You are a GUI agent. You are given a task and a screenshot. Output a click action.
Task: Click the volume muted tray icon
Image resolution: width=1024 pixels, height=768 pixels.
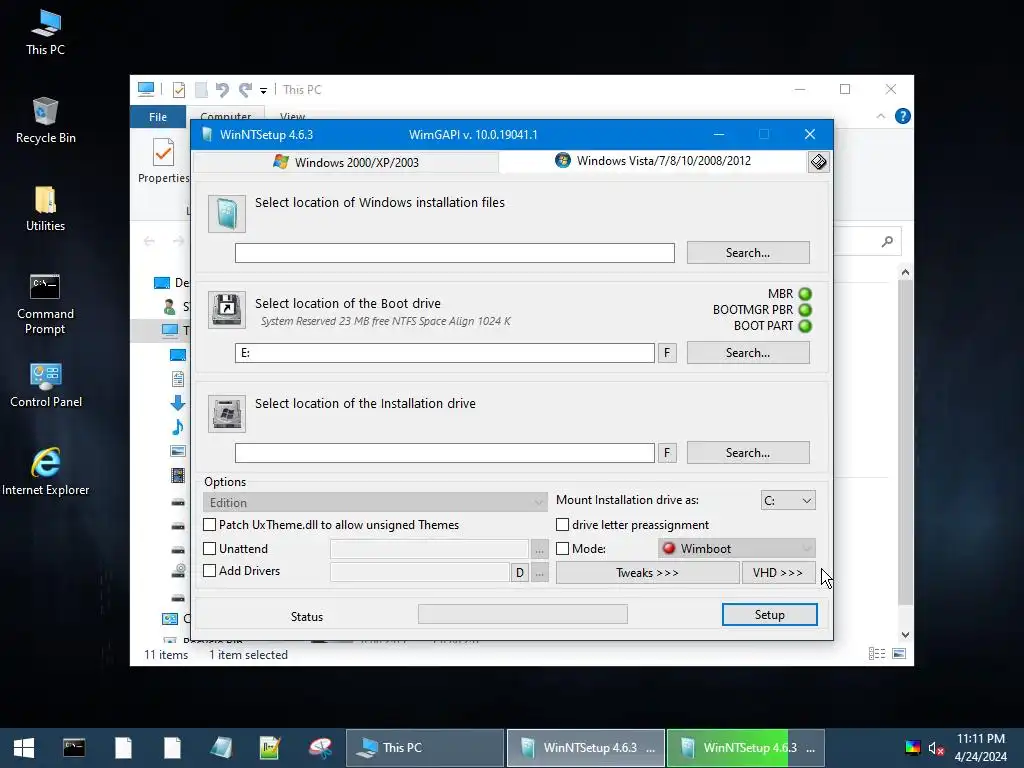coord(936,748)
